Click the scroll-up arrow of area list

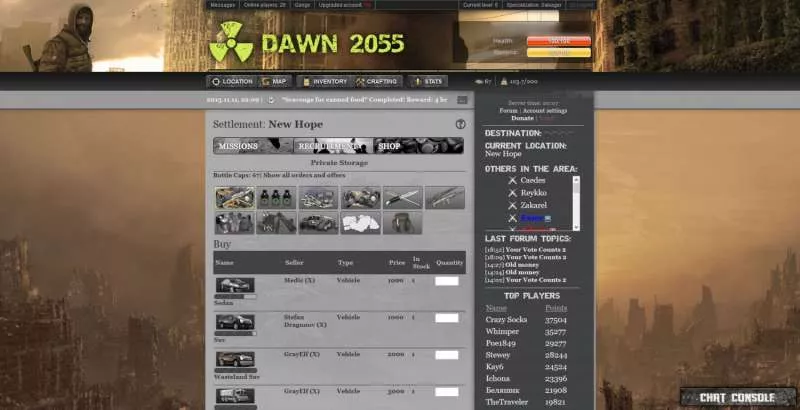(577, 180)
